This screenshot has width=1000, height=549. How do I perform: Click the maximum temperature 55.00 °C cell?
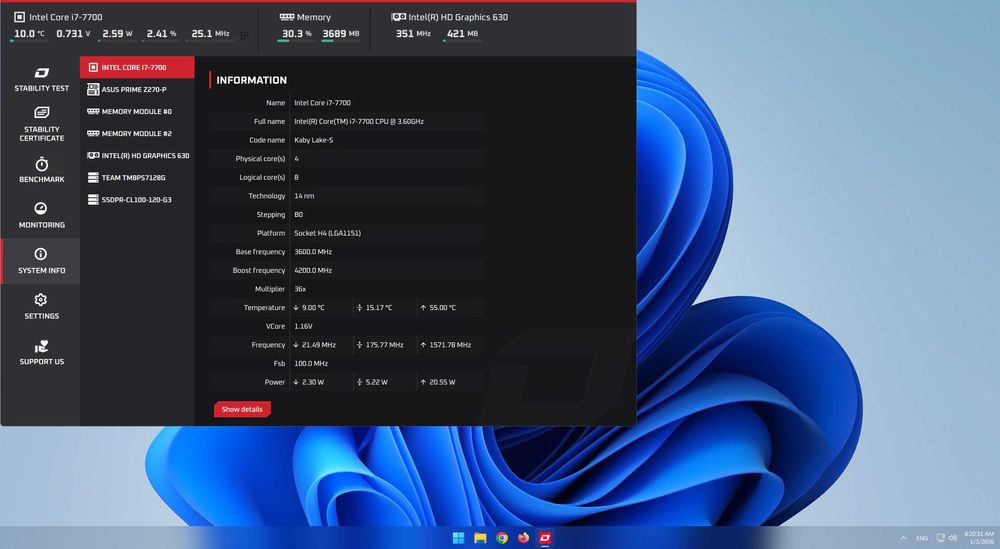tap(438, 307)
